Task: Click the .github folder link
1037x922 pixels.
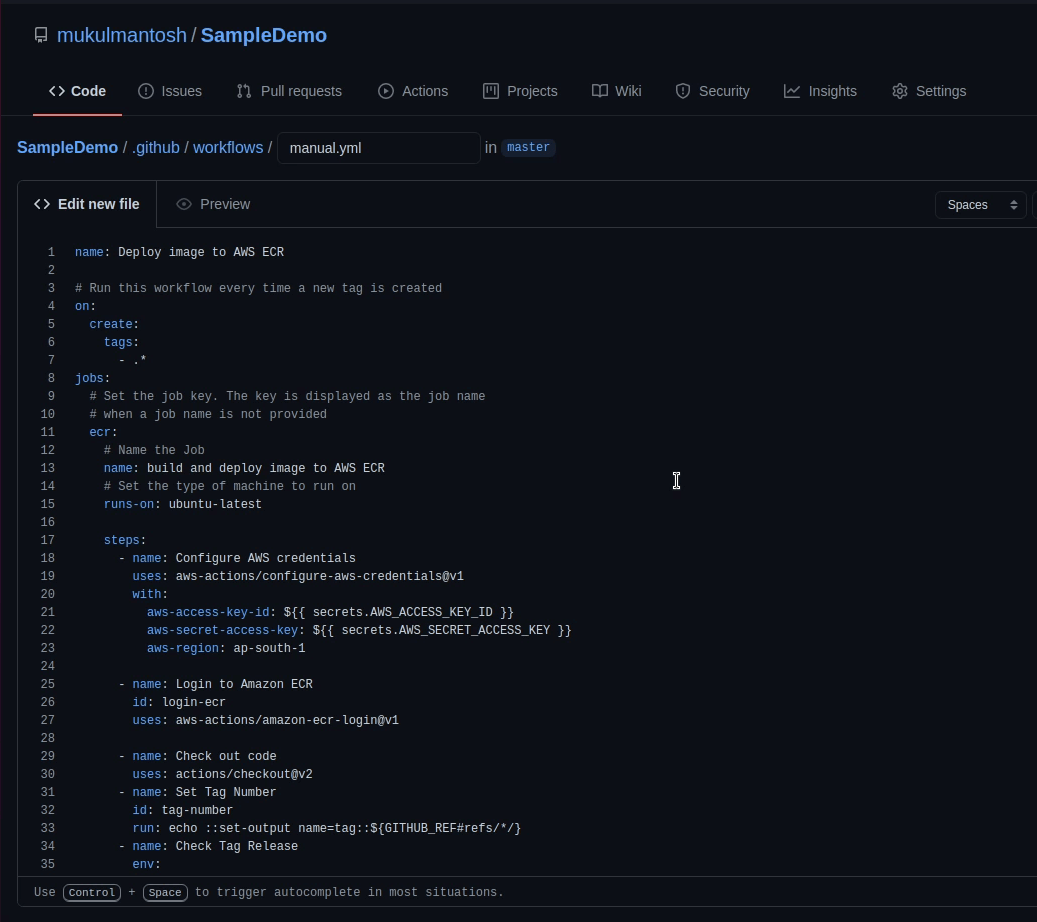Action: point(155,147)
